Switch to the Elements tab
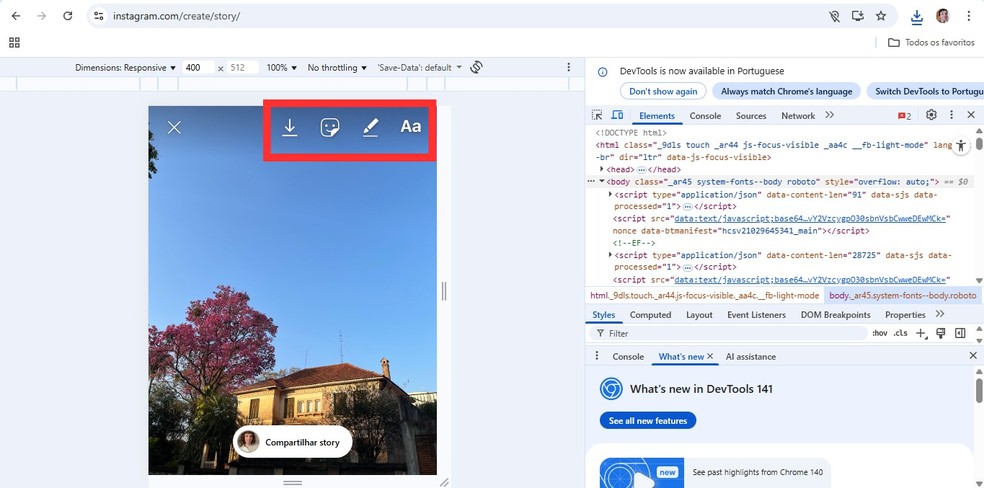Screen dimensions: 984x488 pyautogui.click(x=657, y=116)
